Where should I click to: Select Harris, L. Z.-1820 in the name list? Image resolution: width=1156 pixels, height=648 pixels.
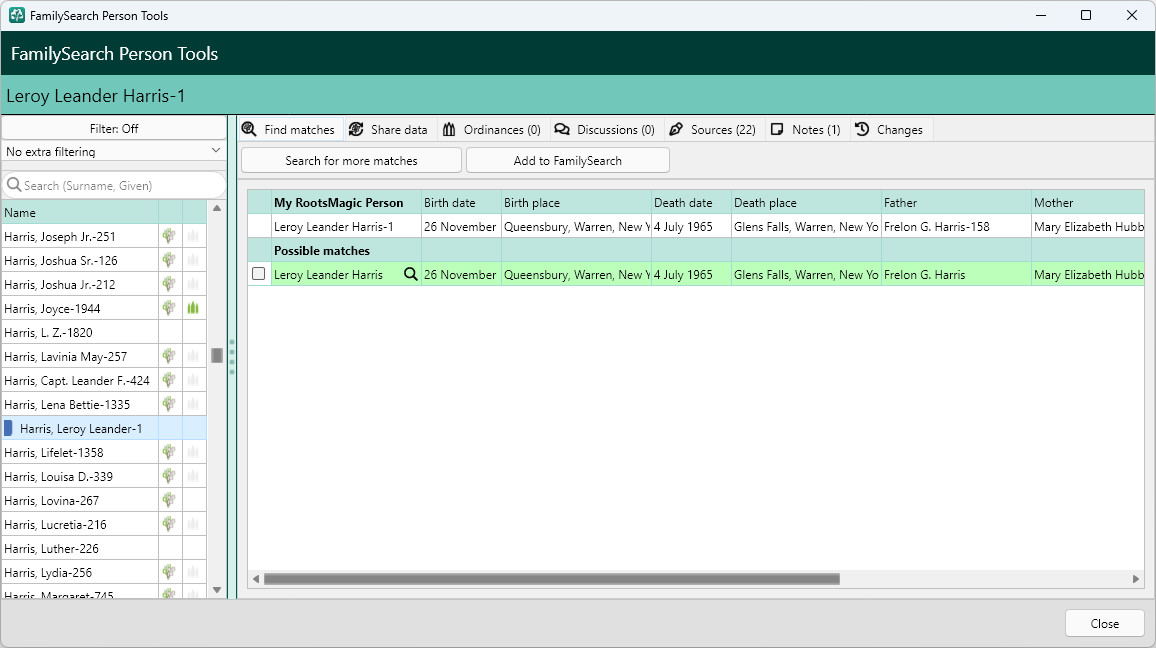[80, 332]
